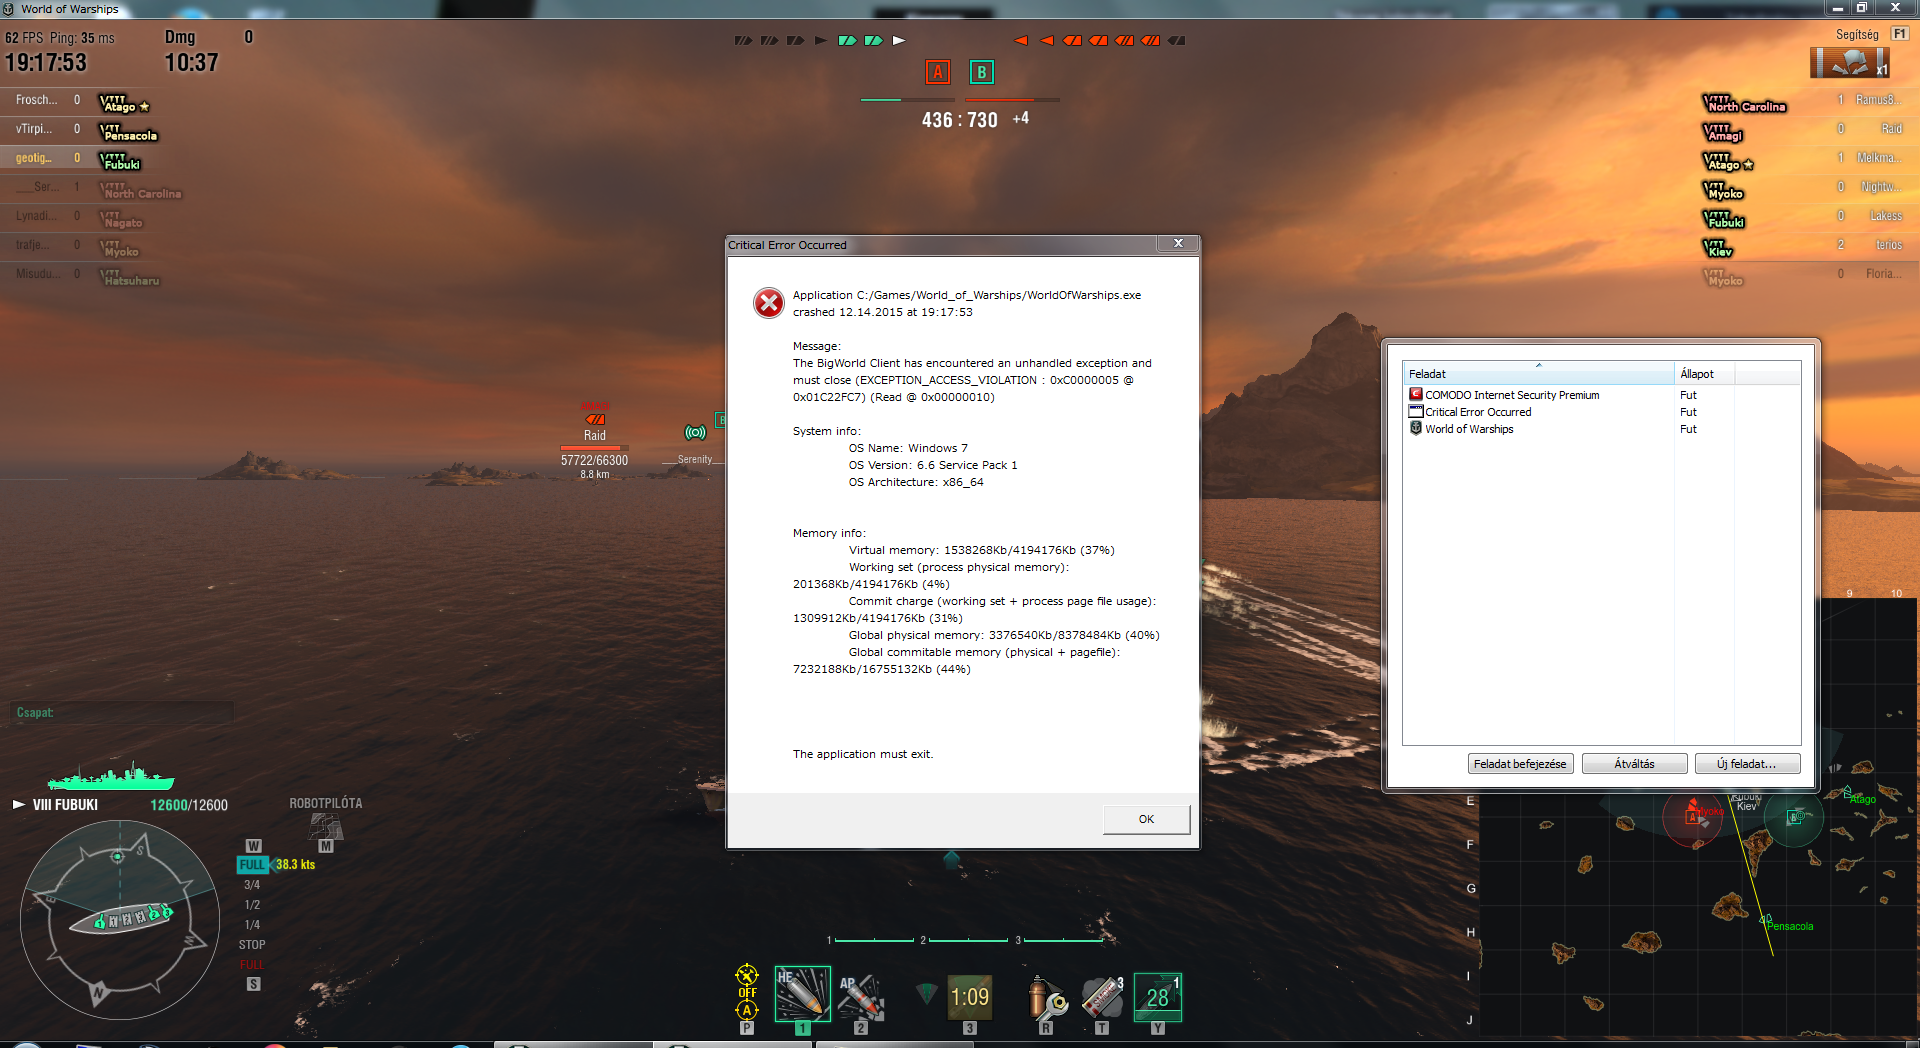This screenshot has height=1048, width=1920.
Task: Click the first red enemy ship icon in team bar
Action: [1021, 41]
